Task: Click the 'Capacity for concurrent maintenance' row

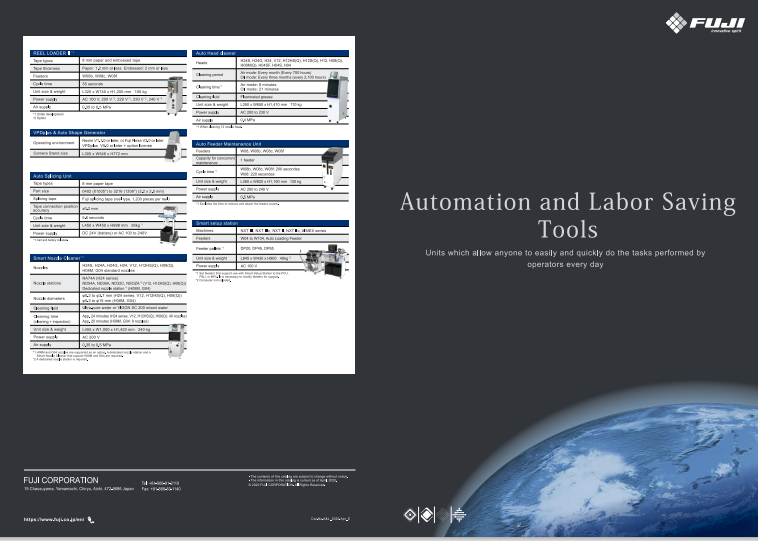Action: pyautogui.click(x=270, y=160)
